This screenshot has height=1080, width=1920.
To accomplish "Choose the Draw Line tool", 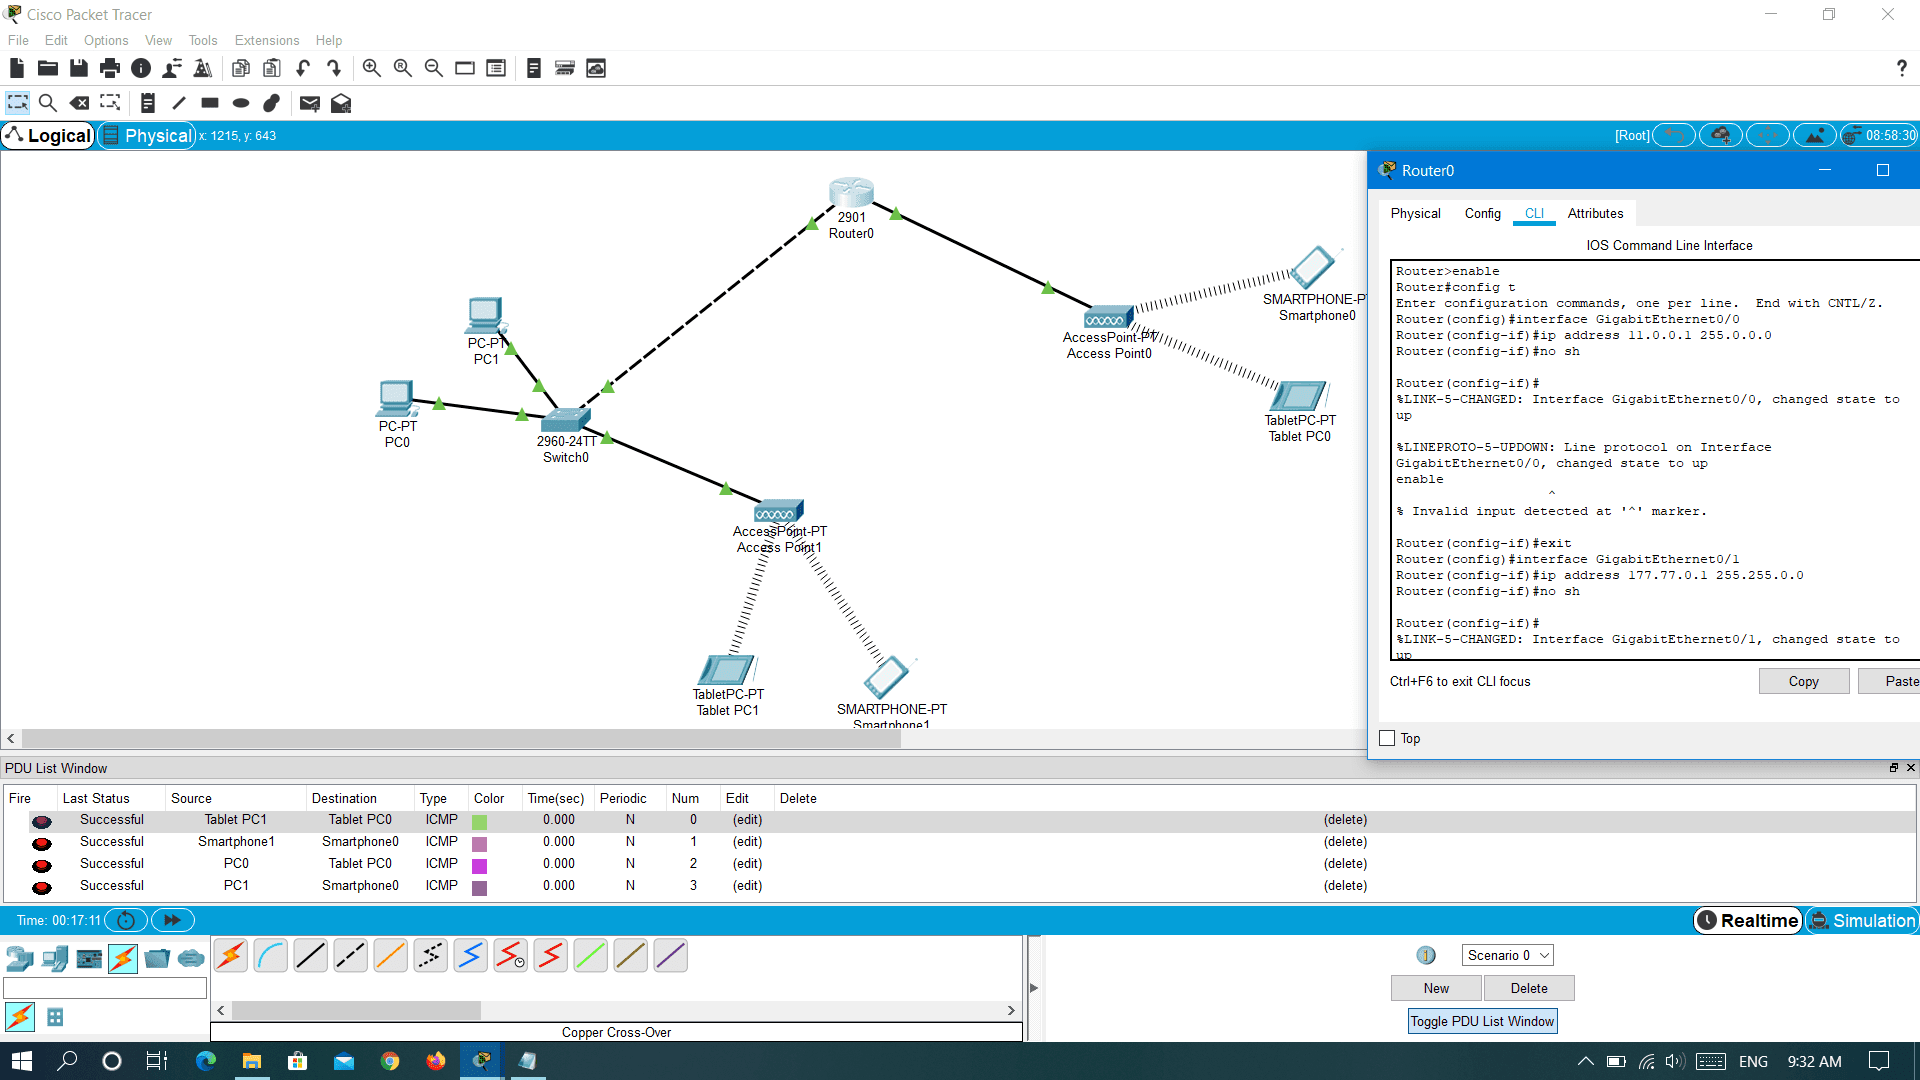I will pos(179,103).
